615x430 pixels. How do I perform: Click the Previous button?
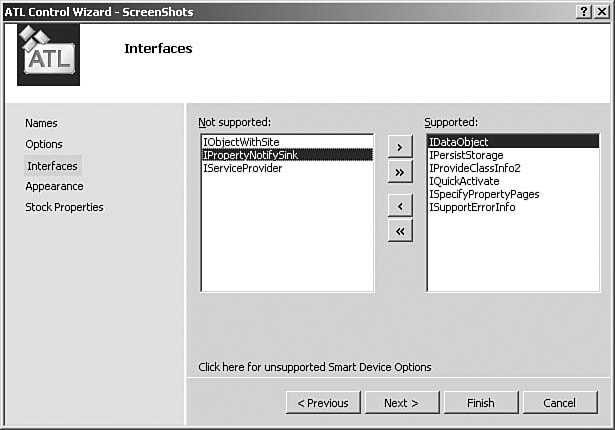click(x=323, y=403)
